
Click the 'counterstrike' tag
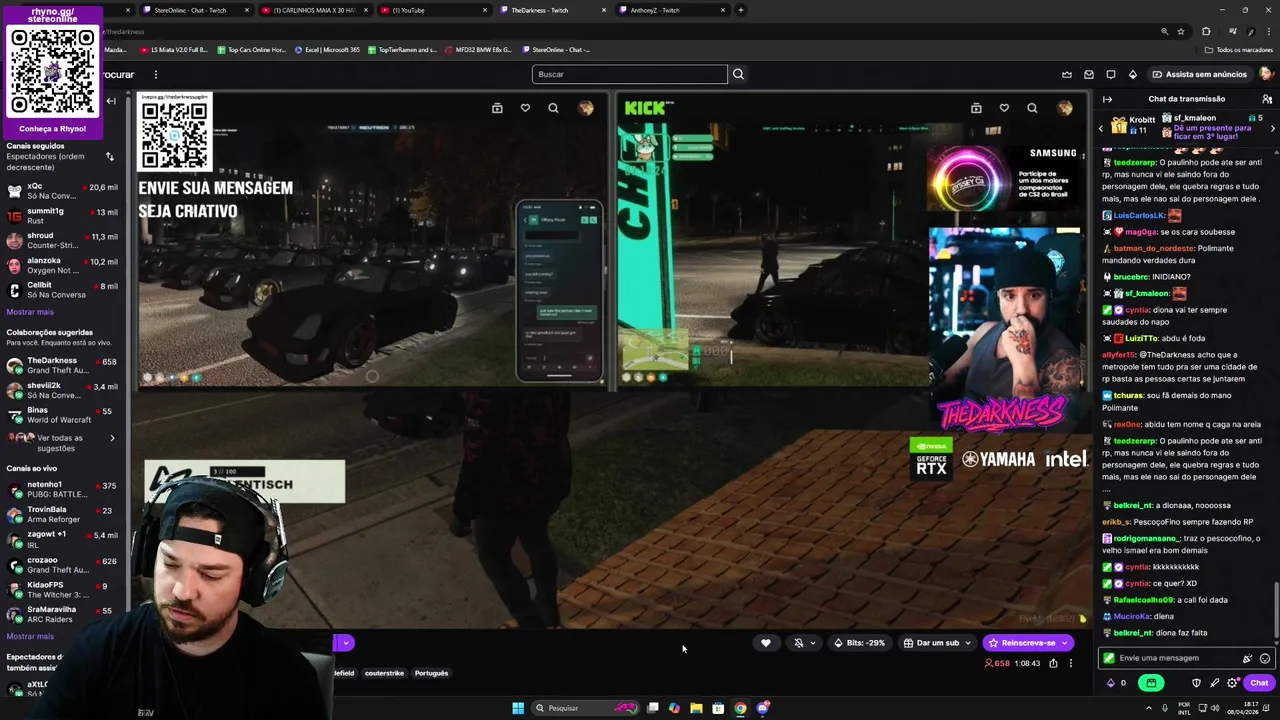tap(384, 673)
